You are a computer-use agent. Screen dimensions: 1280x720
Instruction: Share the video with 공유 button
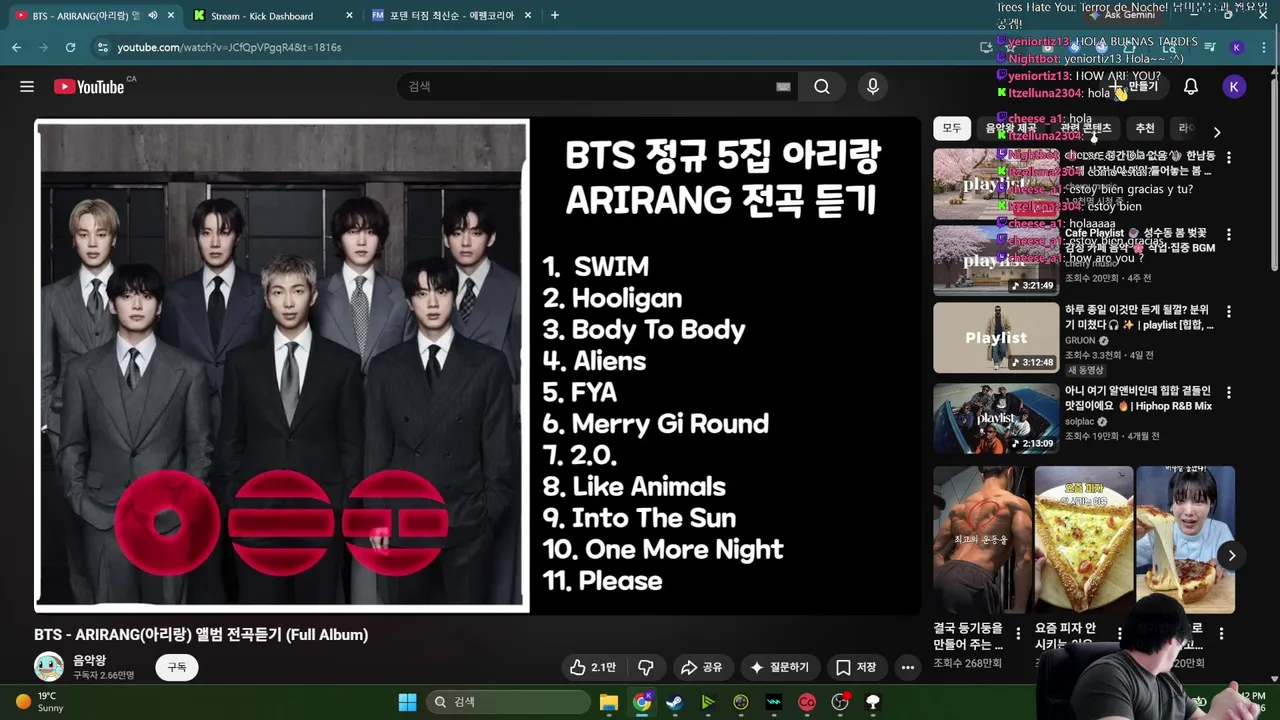pos(701,667)
